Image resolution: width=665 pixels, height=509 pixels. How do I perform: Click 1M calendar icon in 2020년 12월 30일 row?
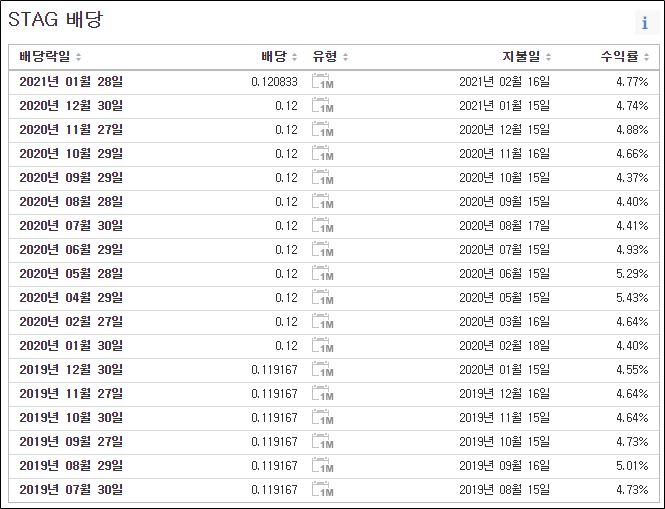[x=322, y=105]
